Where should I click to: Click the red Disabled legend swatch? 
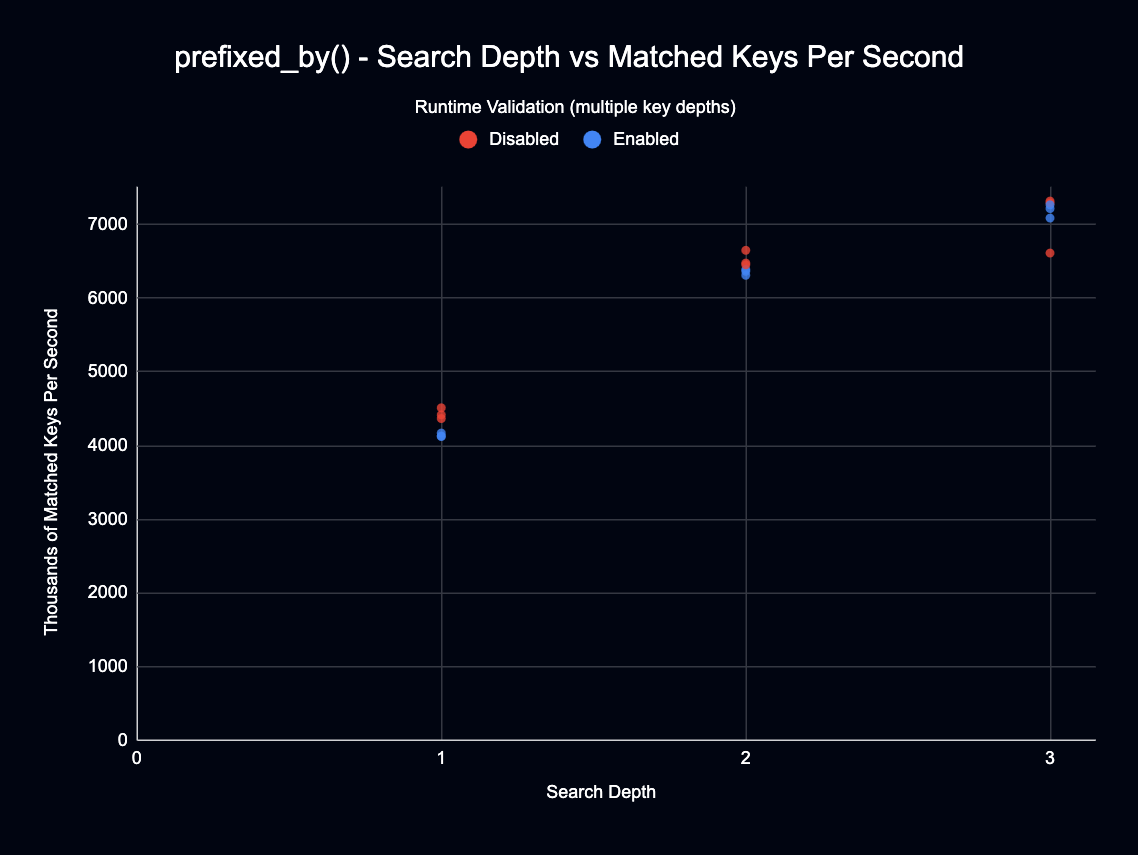tap(468, 139)
